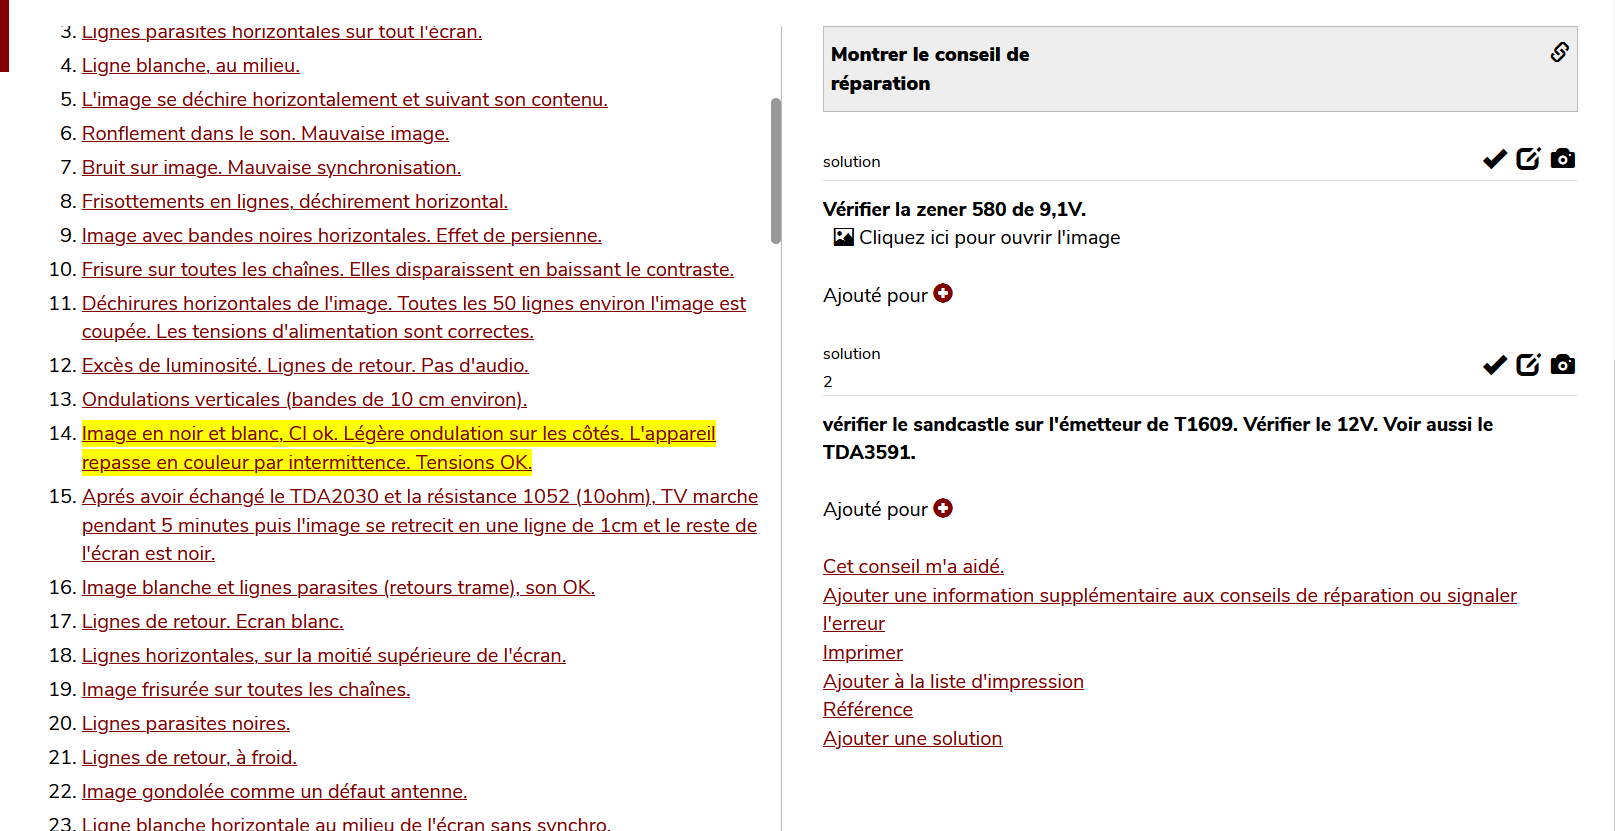The width and height of the screenshot is (1615, 831).
Task: Click camera icon for solution 2
Action: point(1563,364)
